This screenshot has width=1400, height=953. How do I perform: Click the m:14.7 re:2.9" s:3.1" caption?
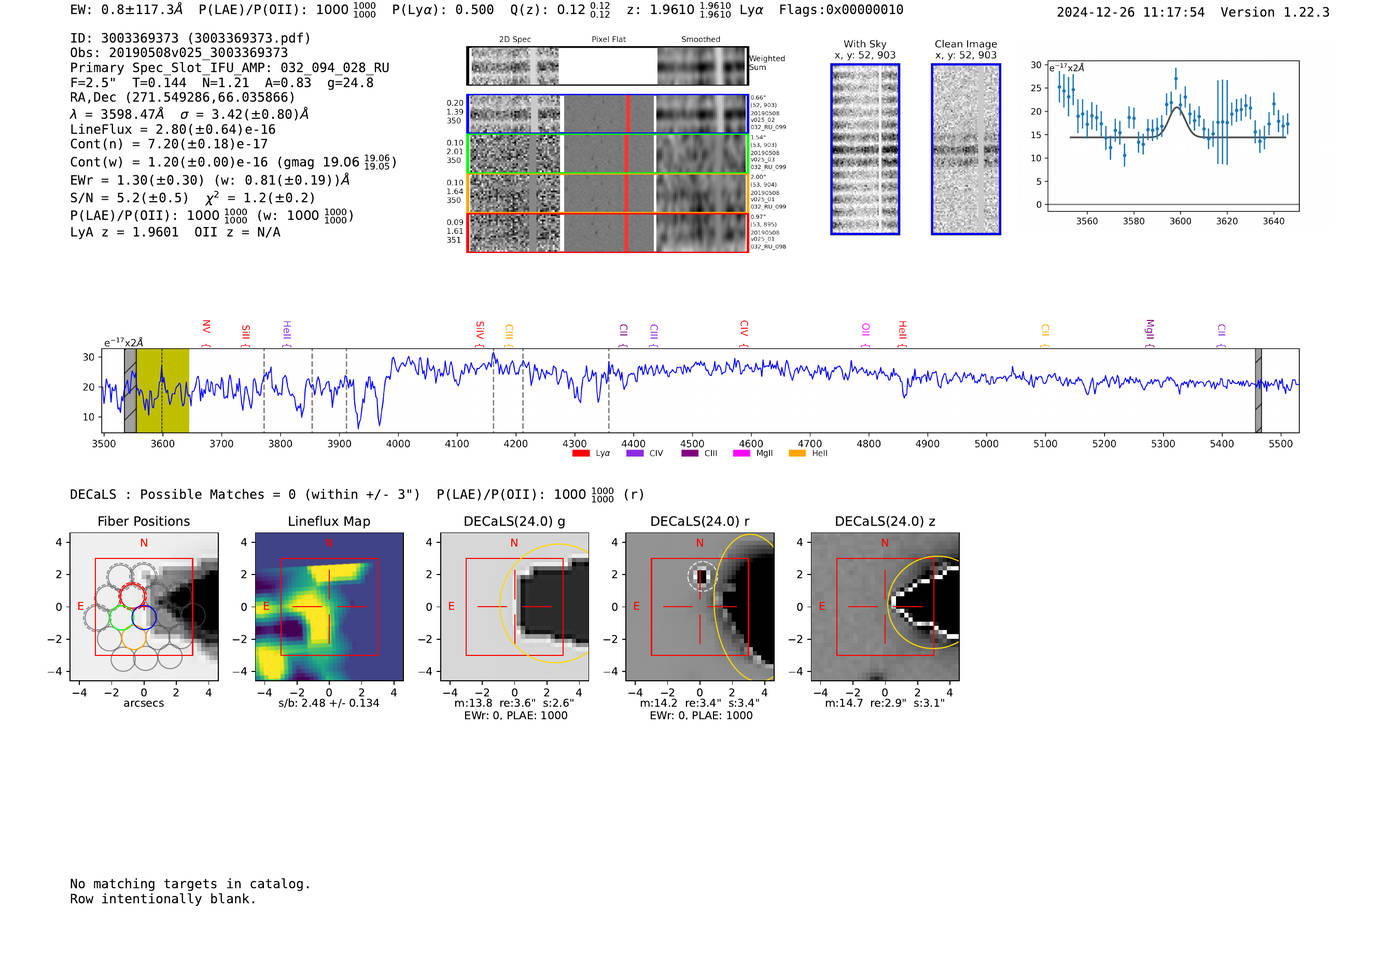[x=885, y=703]
